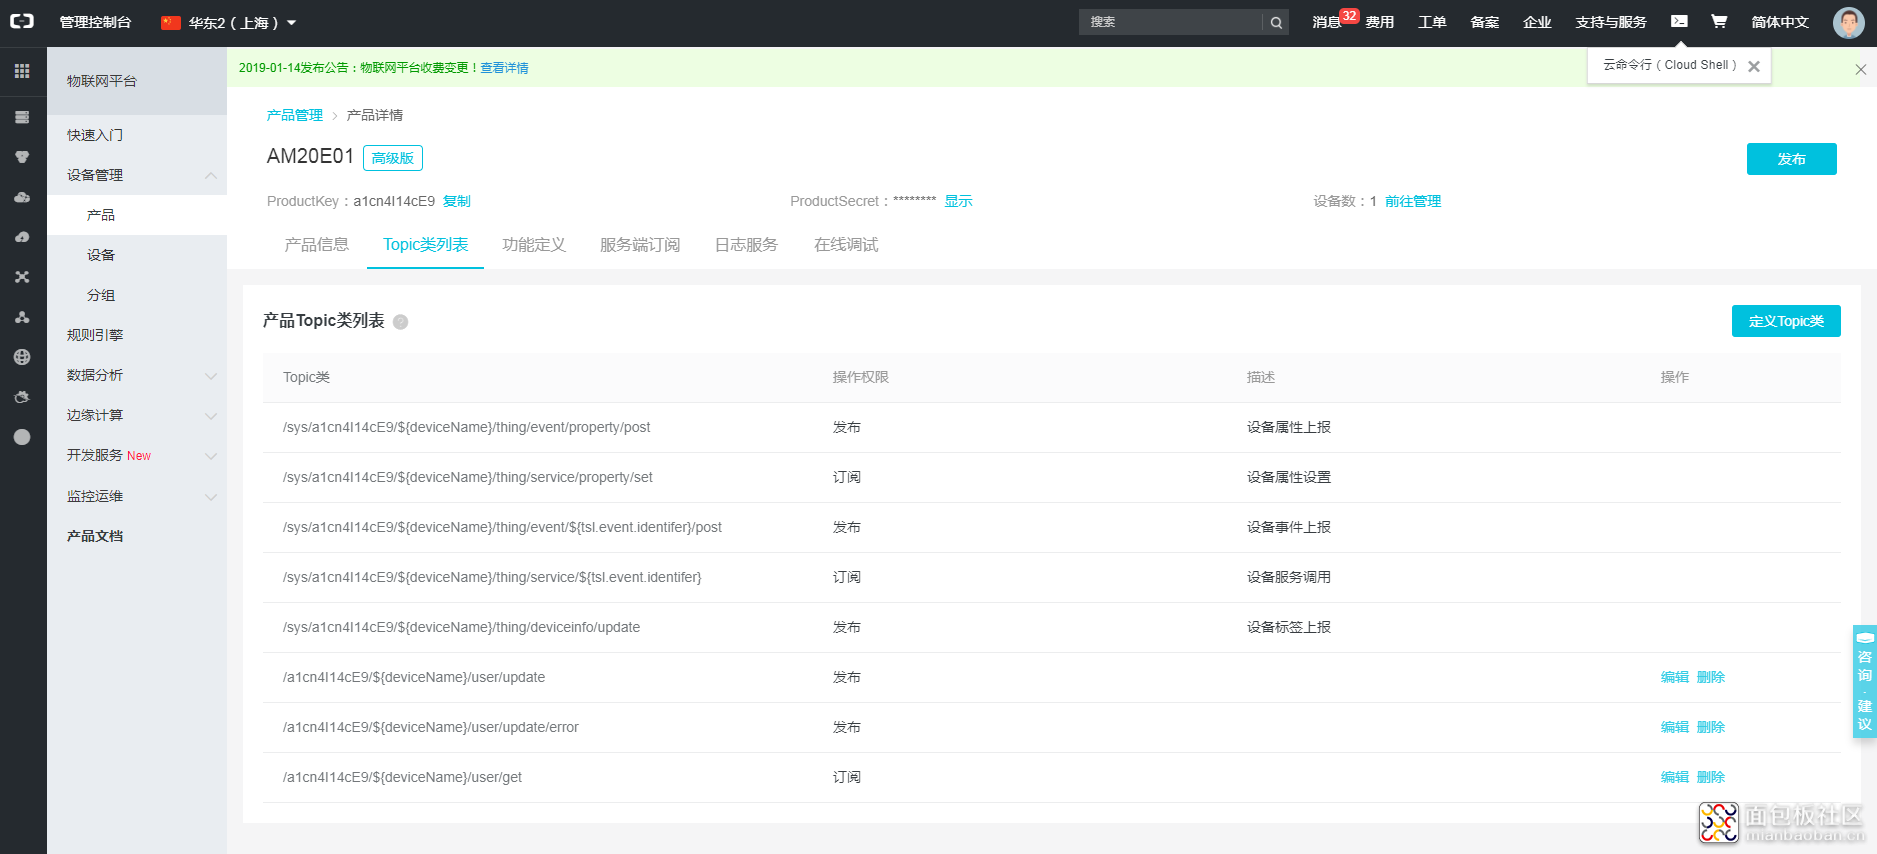Click the shield-shaped icon in sidebar
Viewport: 1877px width, 854px height.
click(x=22, y=157)
